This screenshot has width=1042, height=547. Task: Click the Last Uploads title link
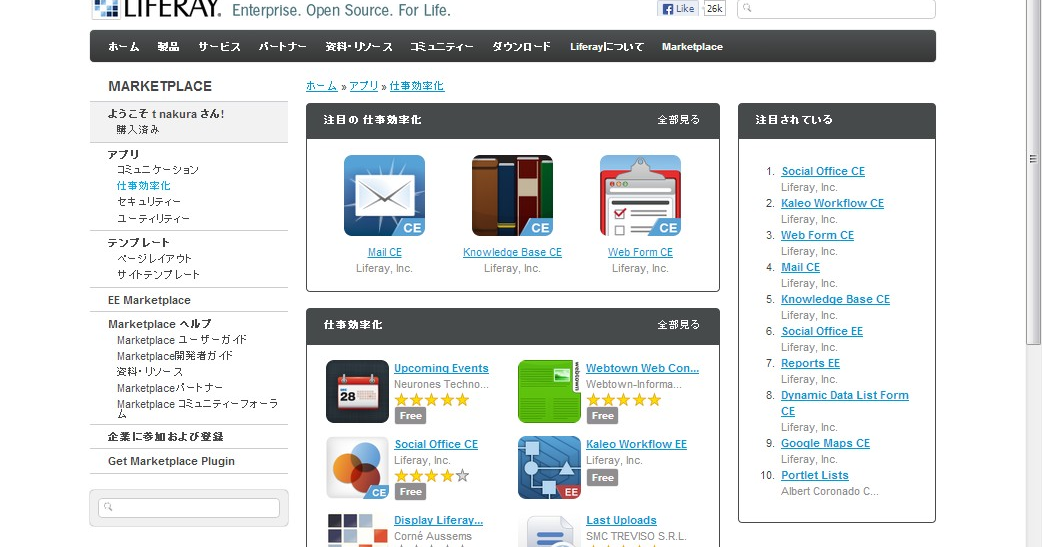coord(621,520)
